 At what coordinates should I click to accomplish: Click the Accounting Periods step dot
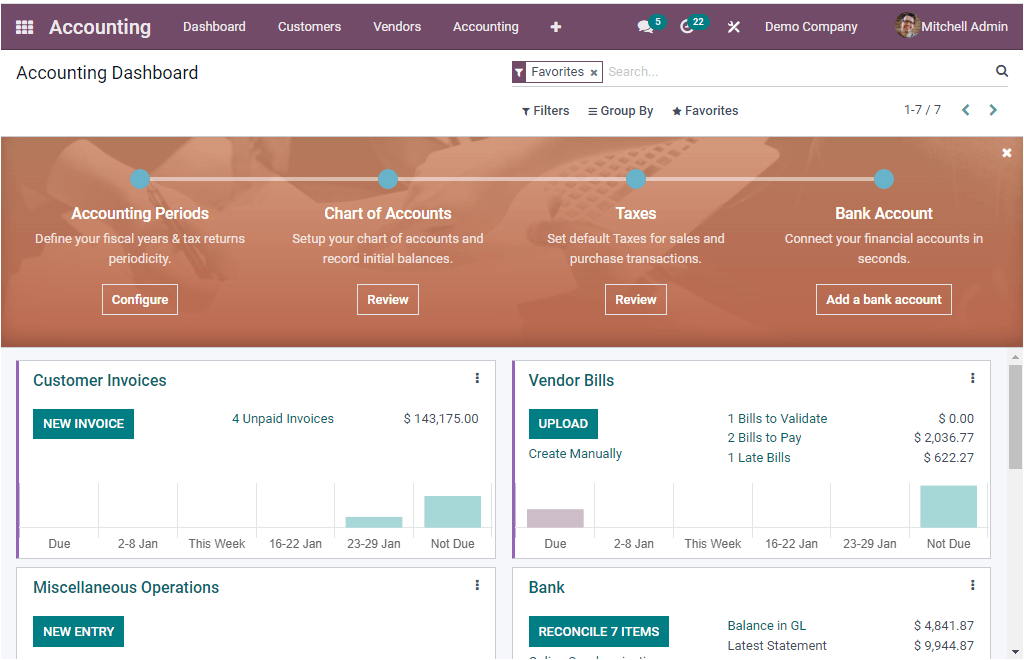pos(140,179)
